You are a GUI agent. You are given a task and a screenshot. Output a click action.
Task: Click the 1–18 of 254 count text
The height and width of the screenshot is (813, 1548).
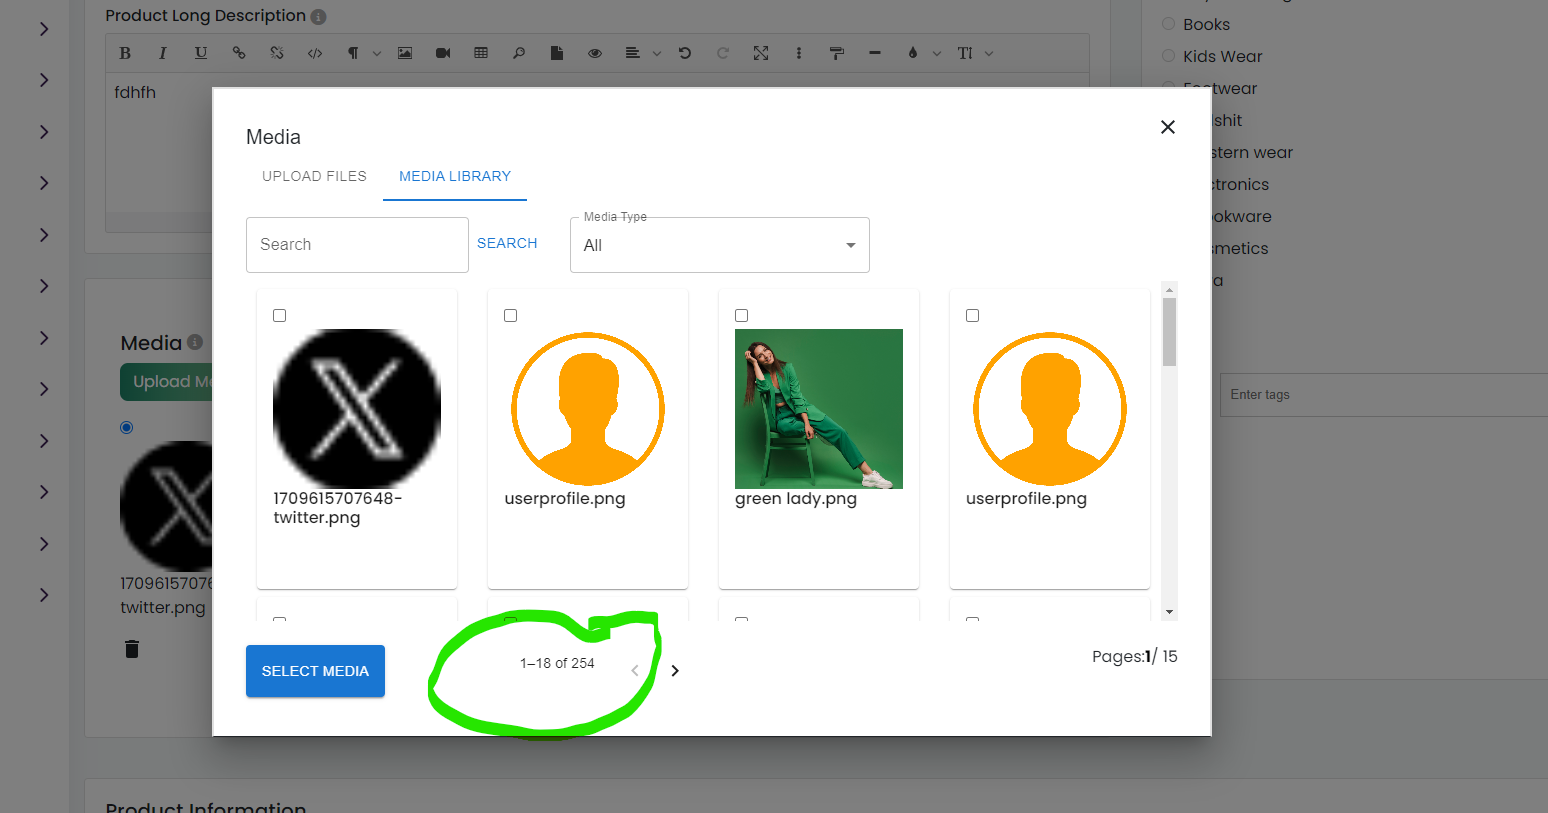(557, 664)
